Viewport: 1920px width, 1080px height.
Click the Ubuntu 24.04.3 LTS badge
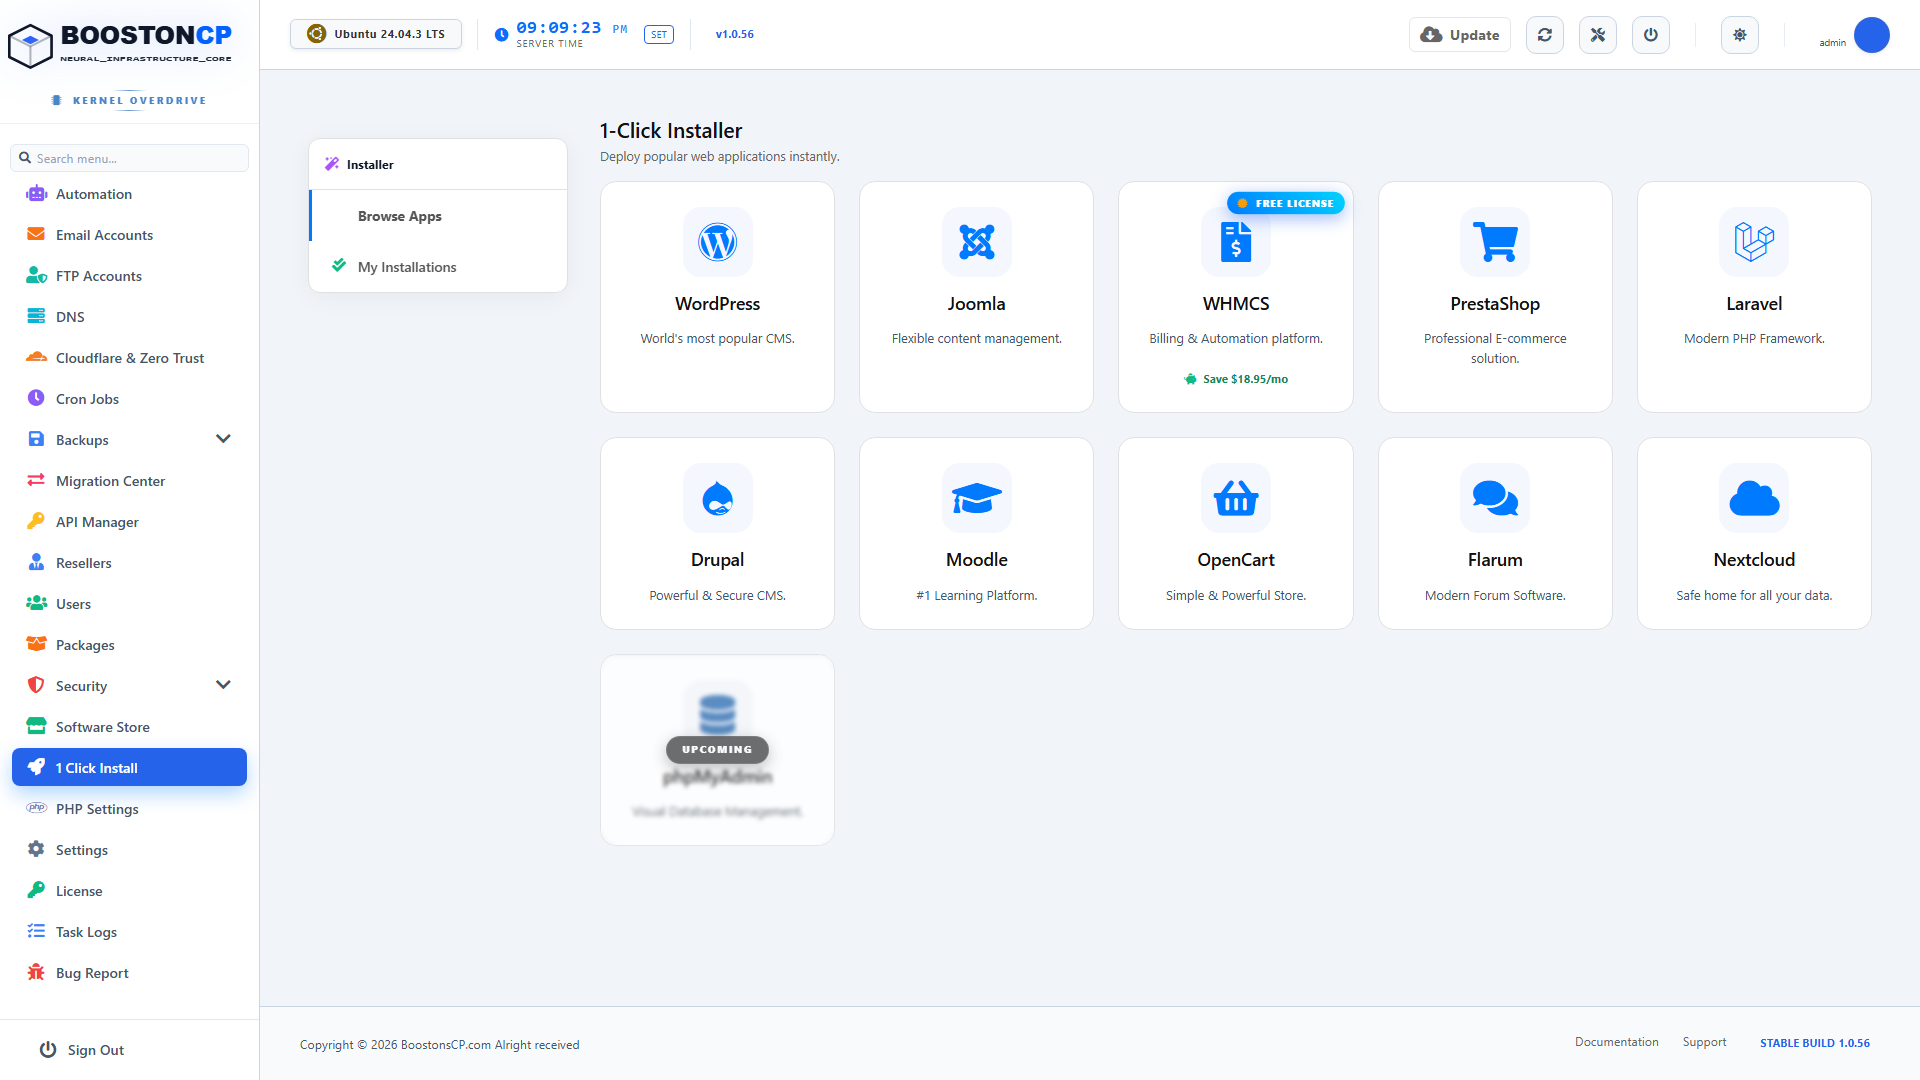pos(376,34)
